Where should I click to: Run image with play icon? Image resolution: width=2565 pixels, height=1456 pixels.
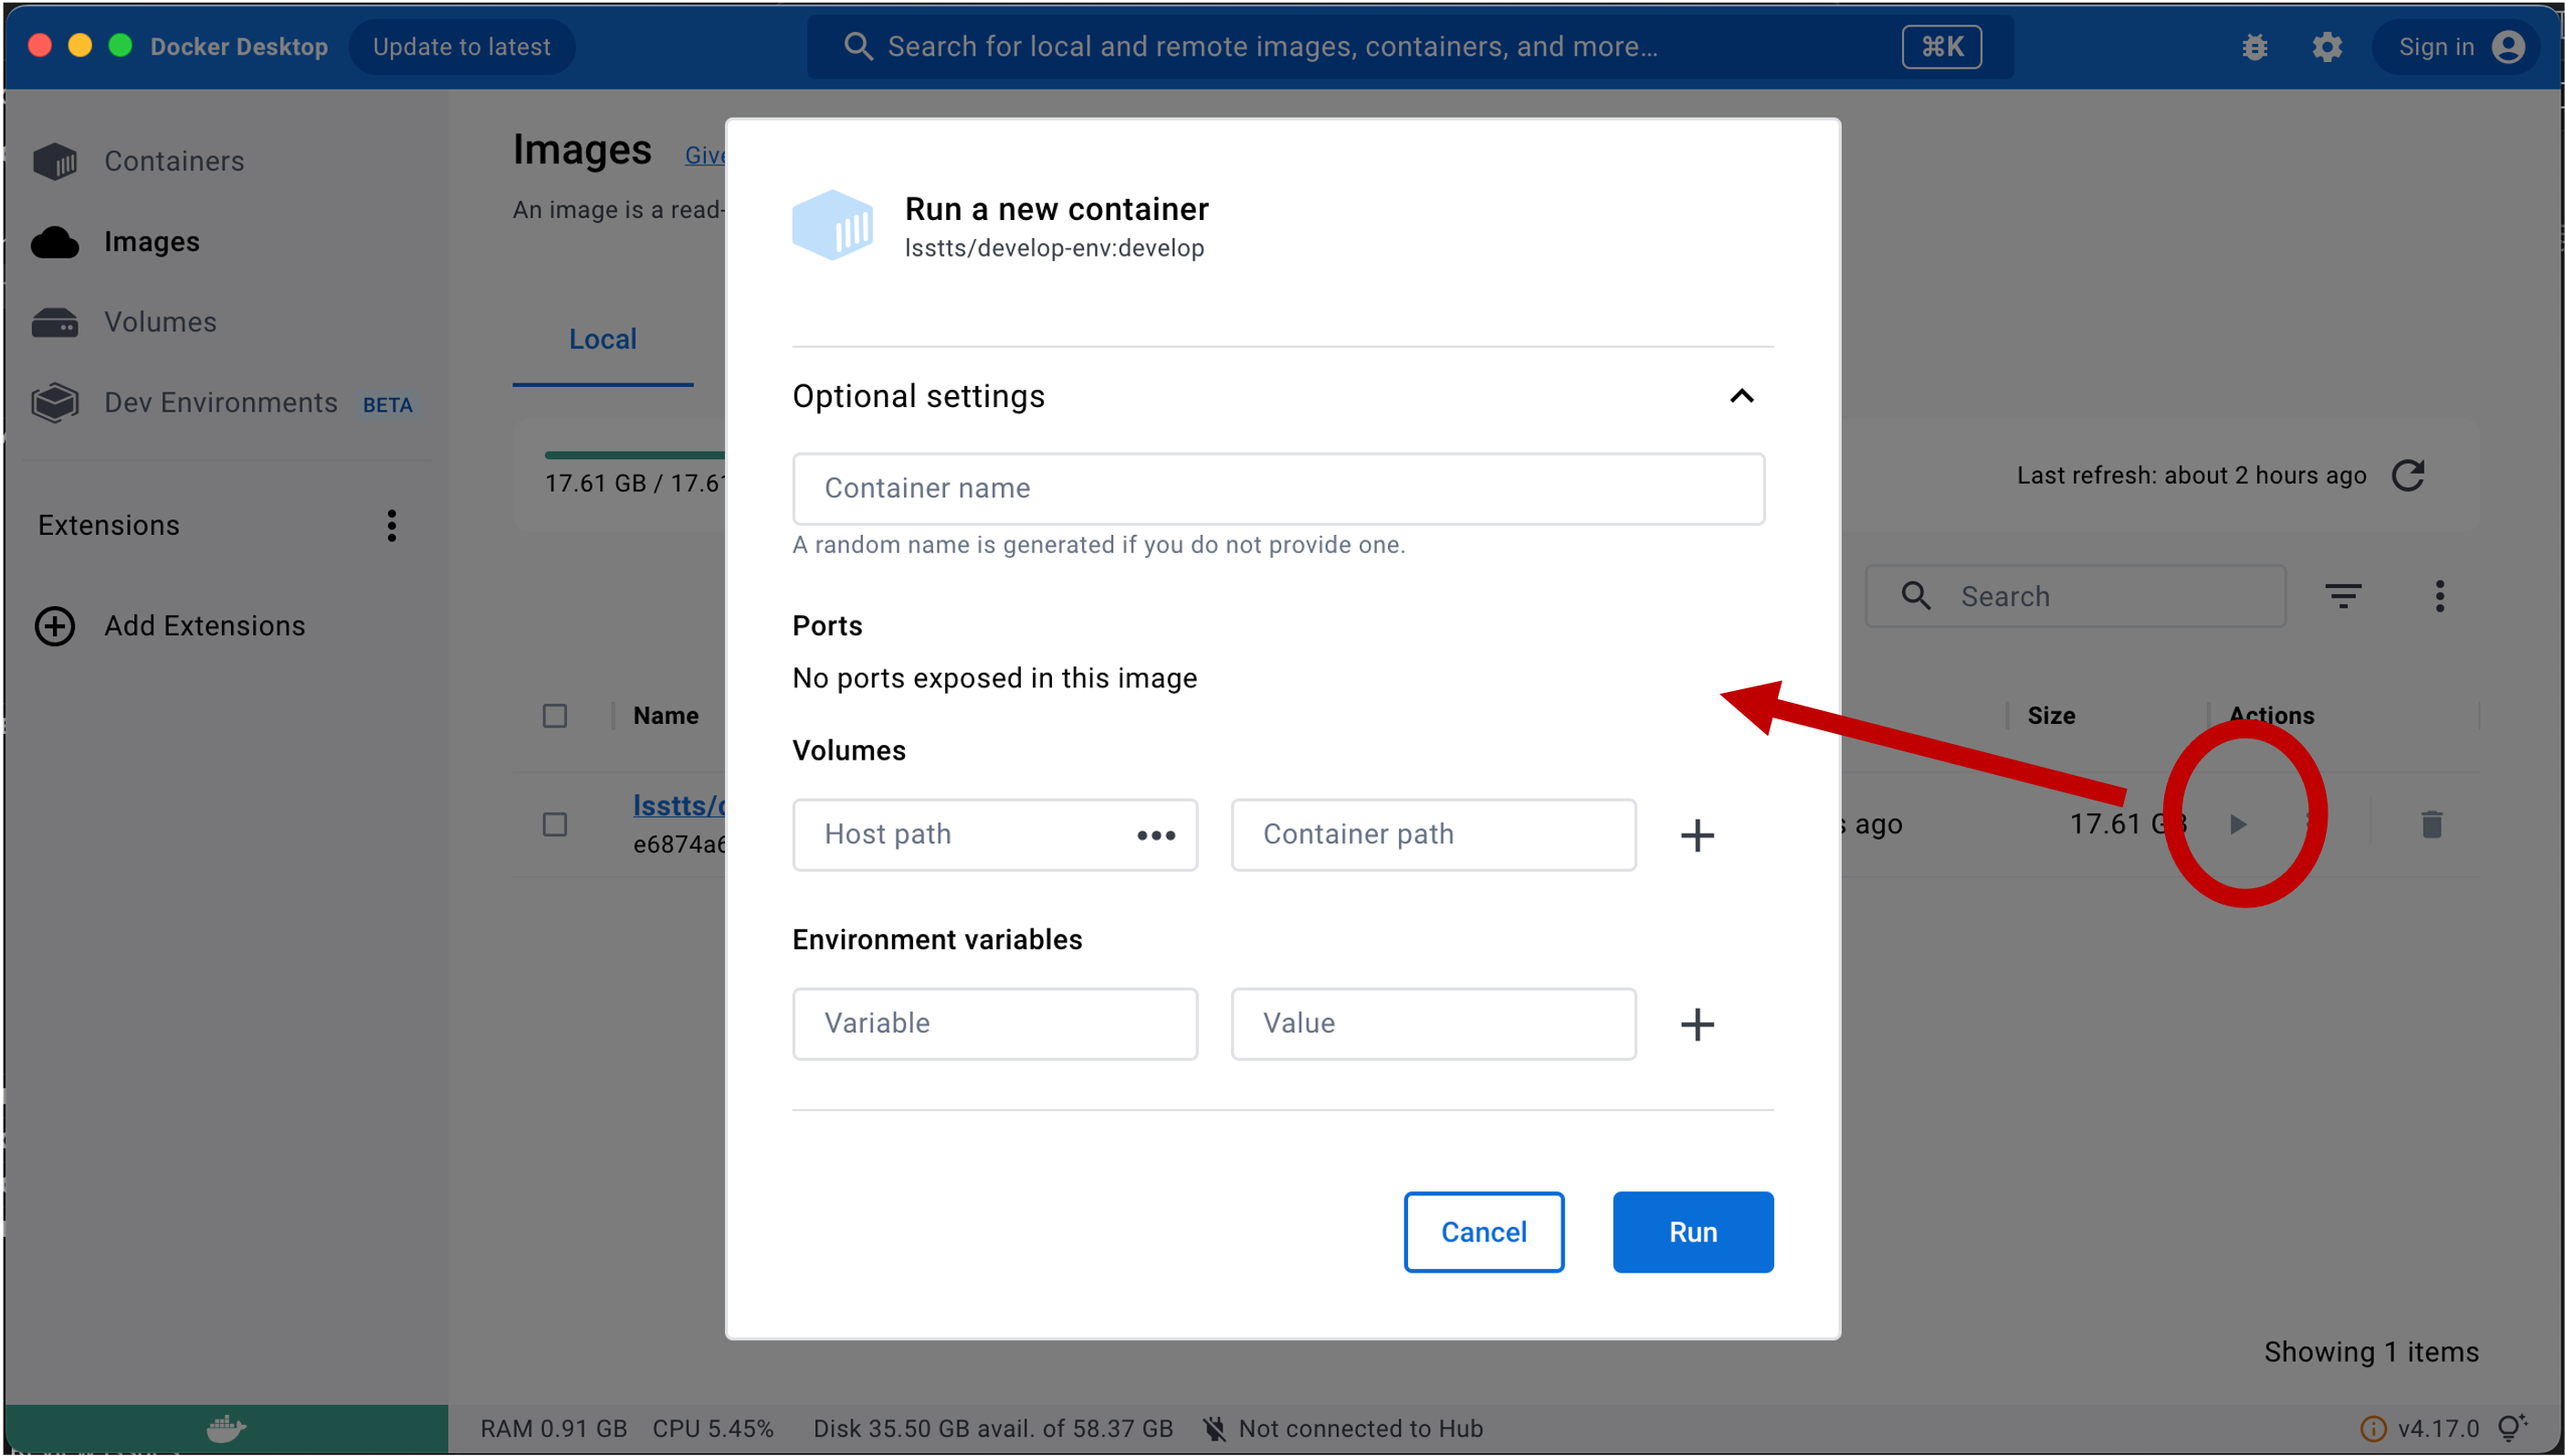click(x=2238, y=824)
